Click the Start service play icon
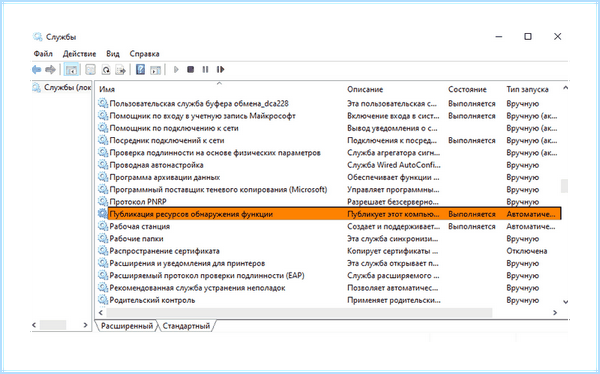The width and height of the screenshot is (600, 374). point(176,70)
